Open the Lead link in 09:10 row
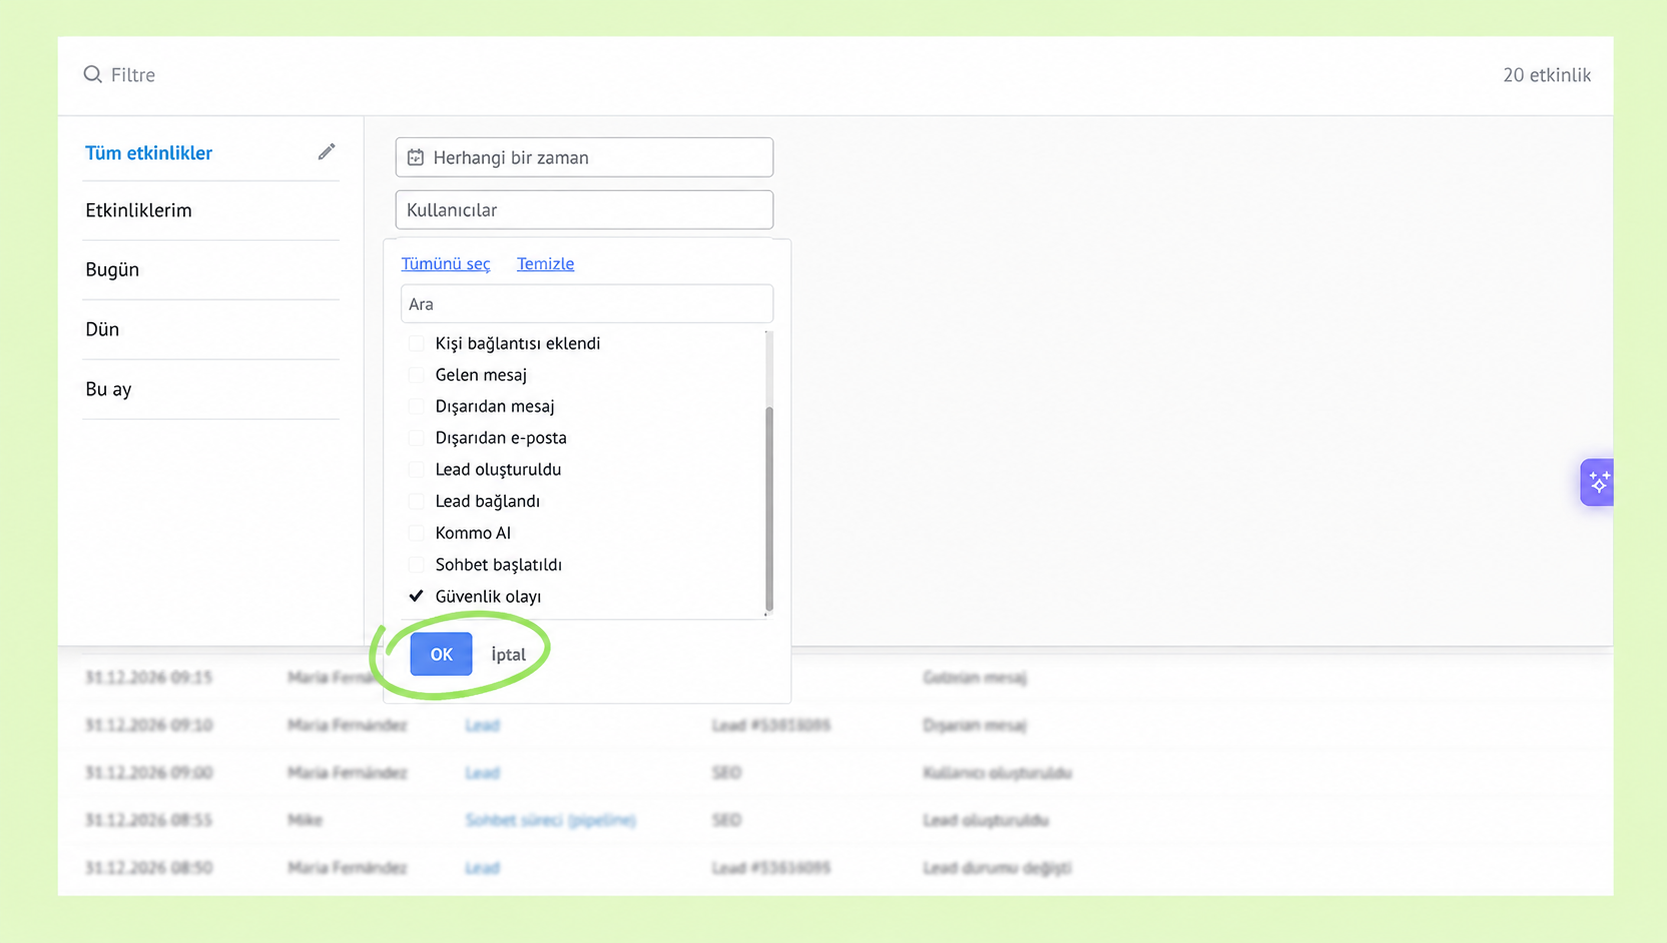This screenshot has width=1667, height=943. tap(482, 725)
